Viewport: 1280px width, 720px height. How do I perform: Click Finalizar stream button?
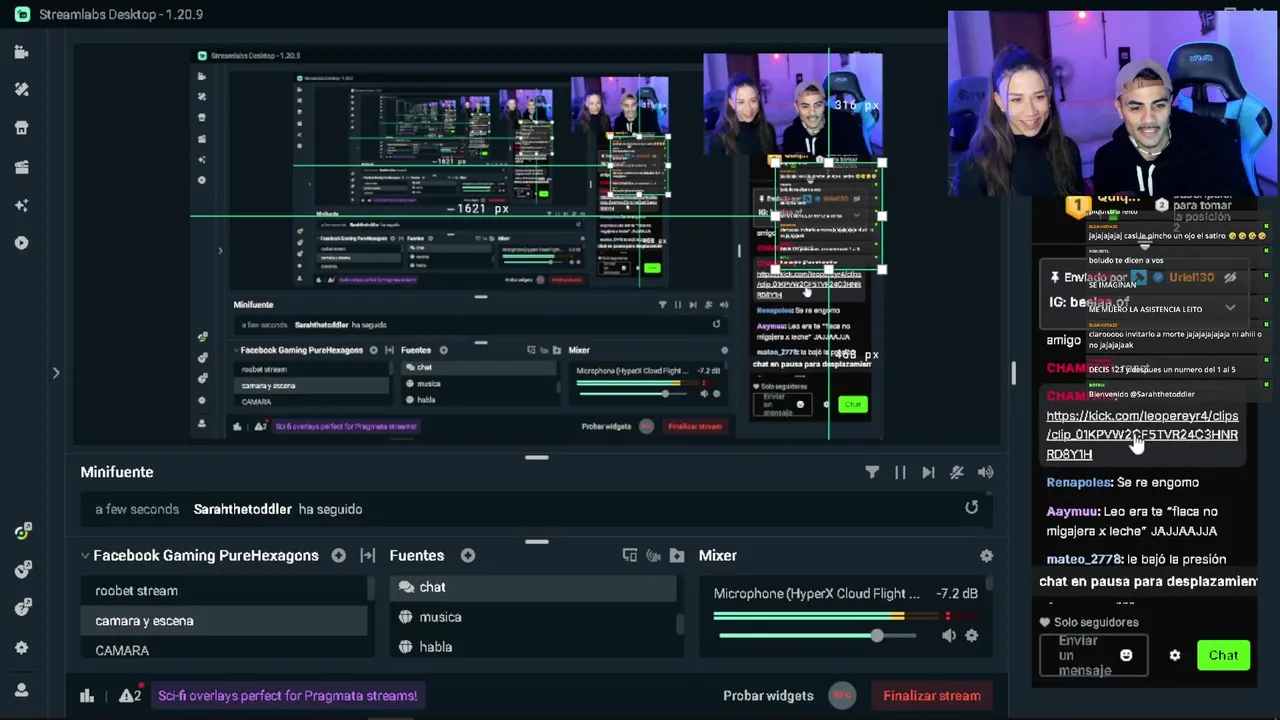pos(932,696)
